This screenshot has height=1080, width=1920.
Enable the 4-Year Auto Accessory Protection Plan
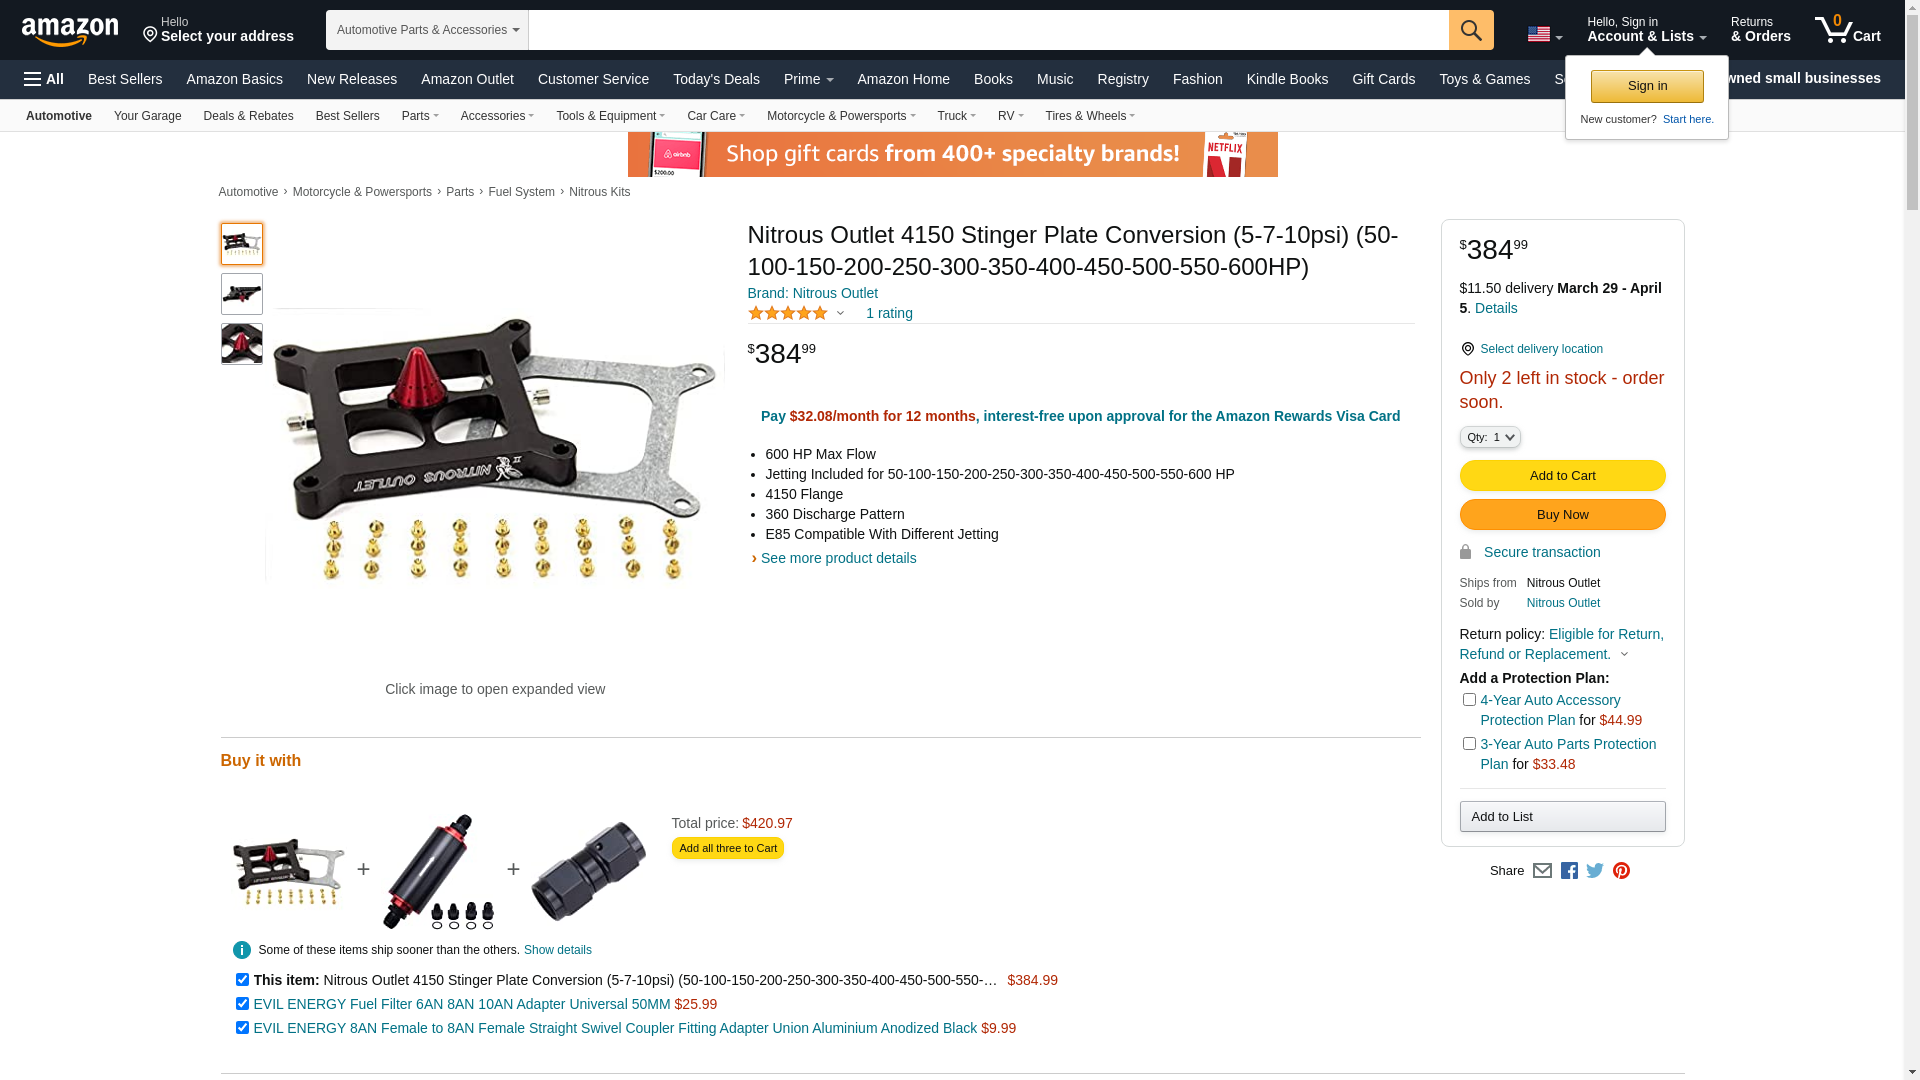1469,700
